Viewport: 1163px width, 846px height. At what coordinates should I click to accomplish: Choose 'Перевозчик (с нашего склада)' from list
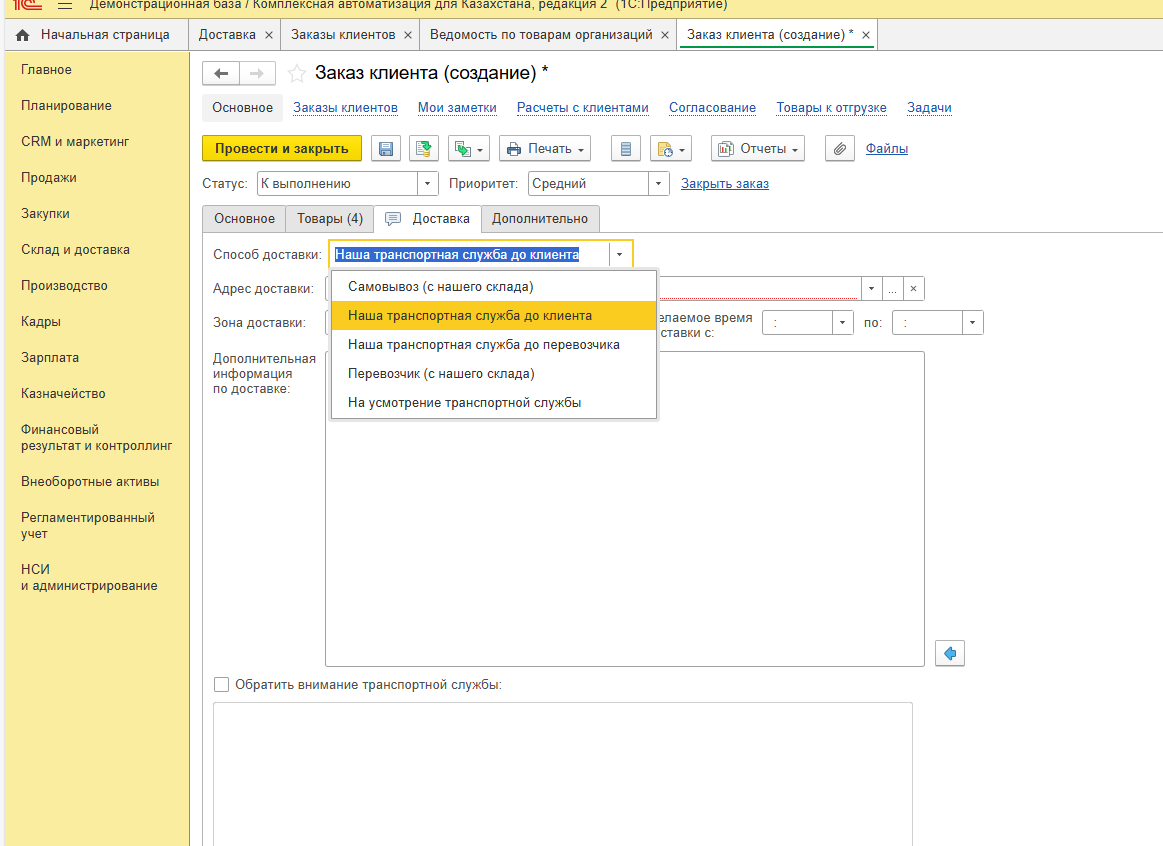441,373
